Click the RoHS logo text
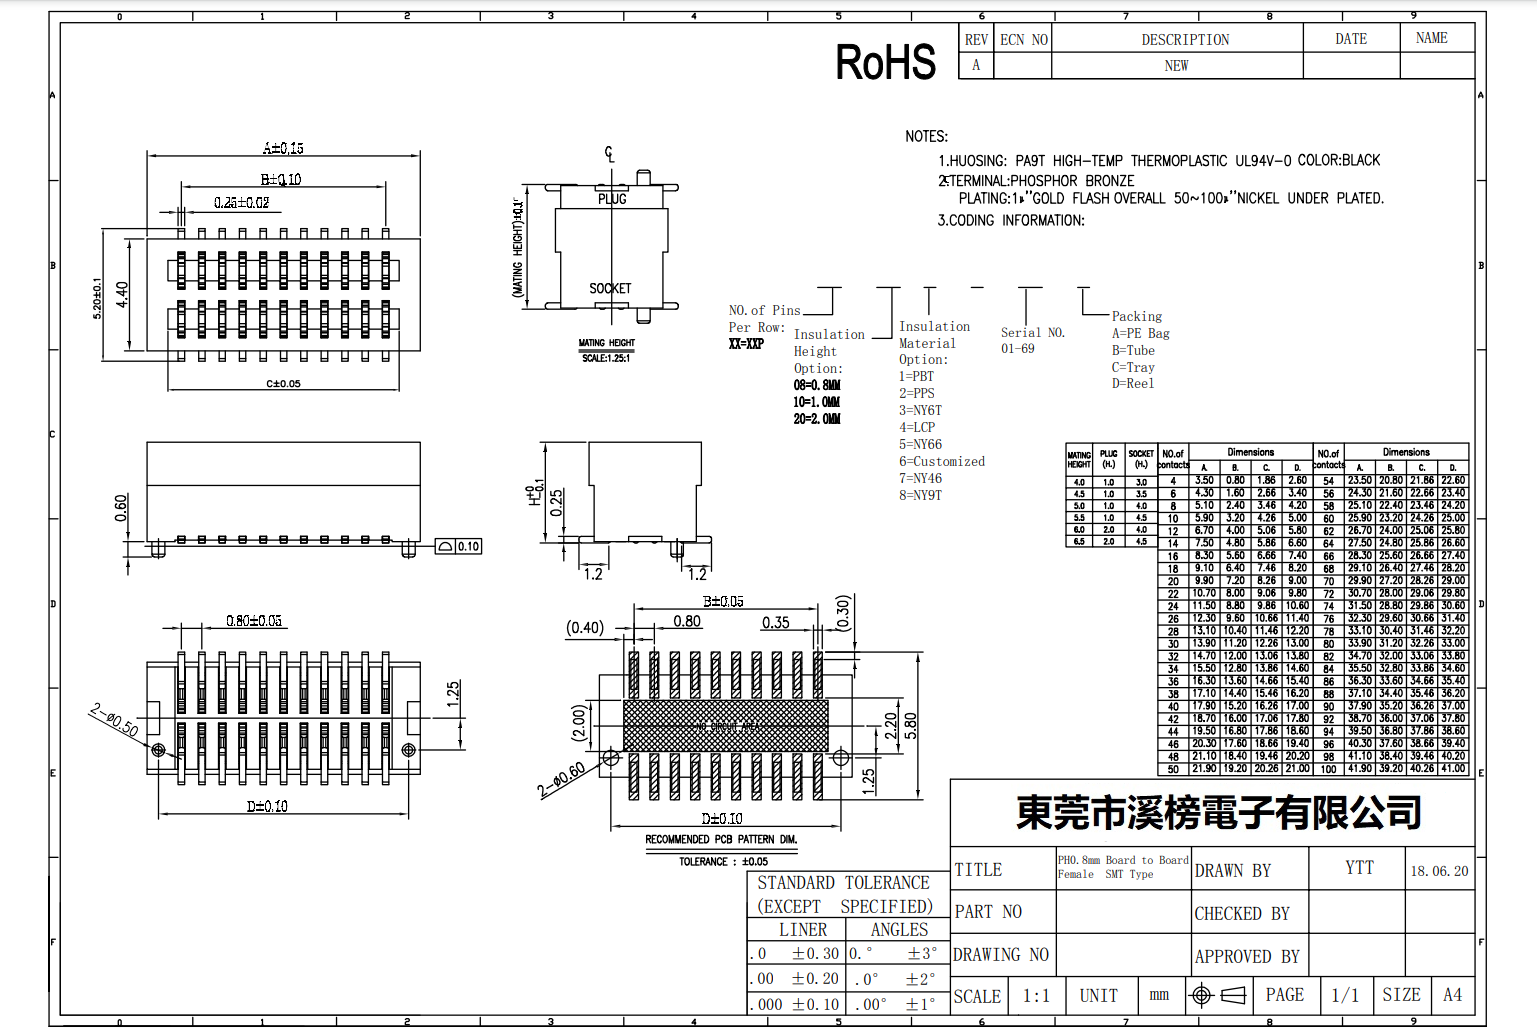 point(885,62)
